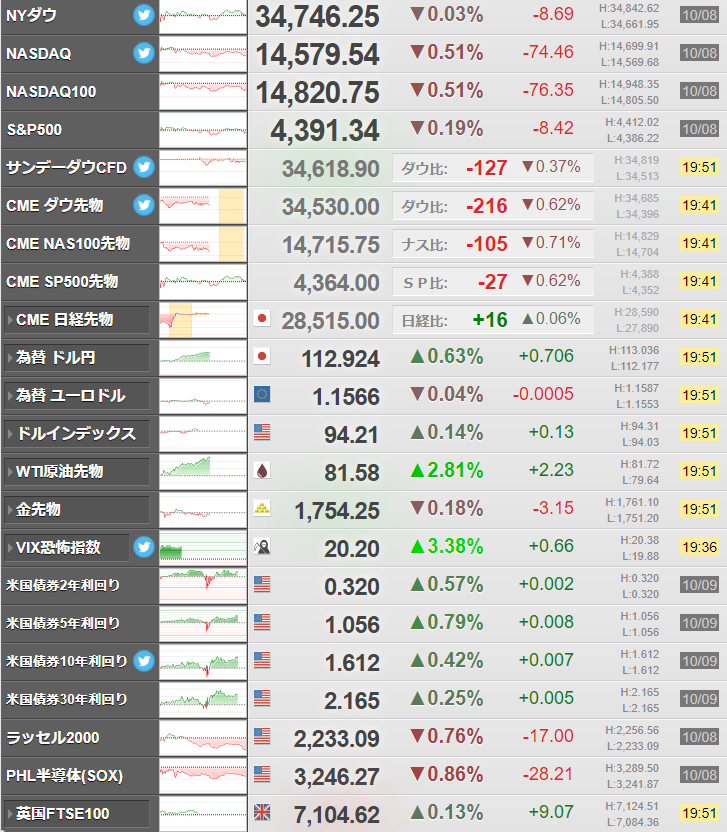Open the S&P500 index label
727x832 pixels.
click(x=34, y=129)
